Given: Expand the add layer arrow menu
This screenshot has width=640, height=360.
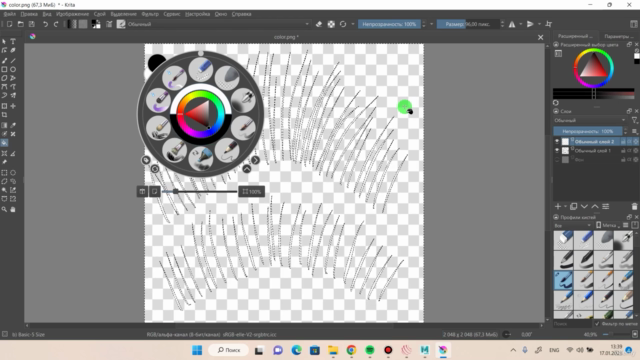Looking at the screenshot, I should click(565, 207).
